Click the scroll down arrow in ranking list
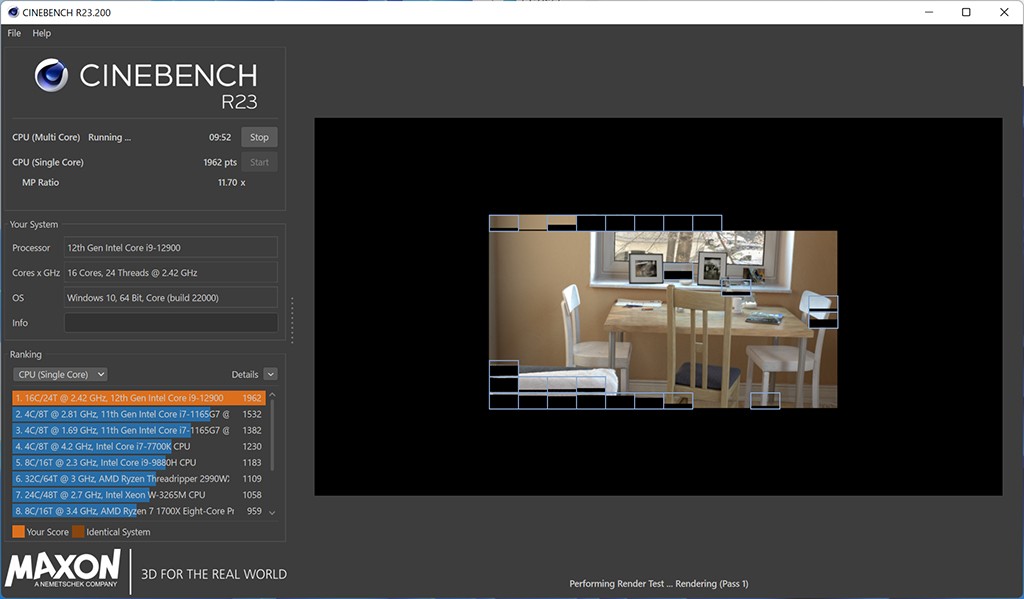1024x599 pixels. 273,512
